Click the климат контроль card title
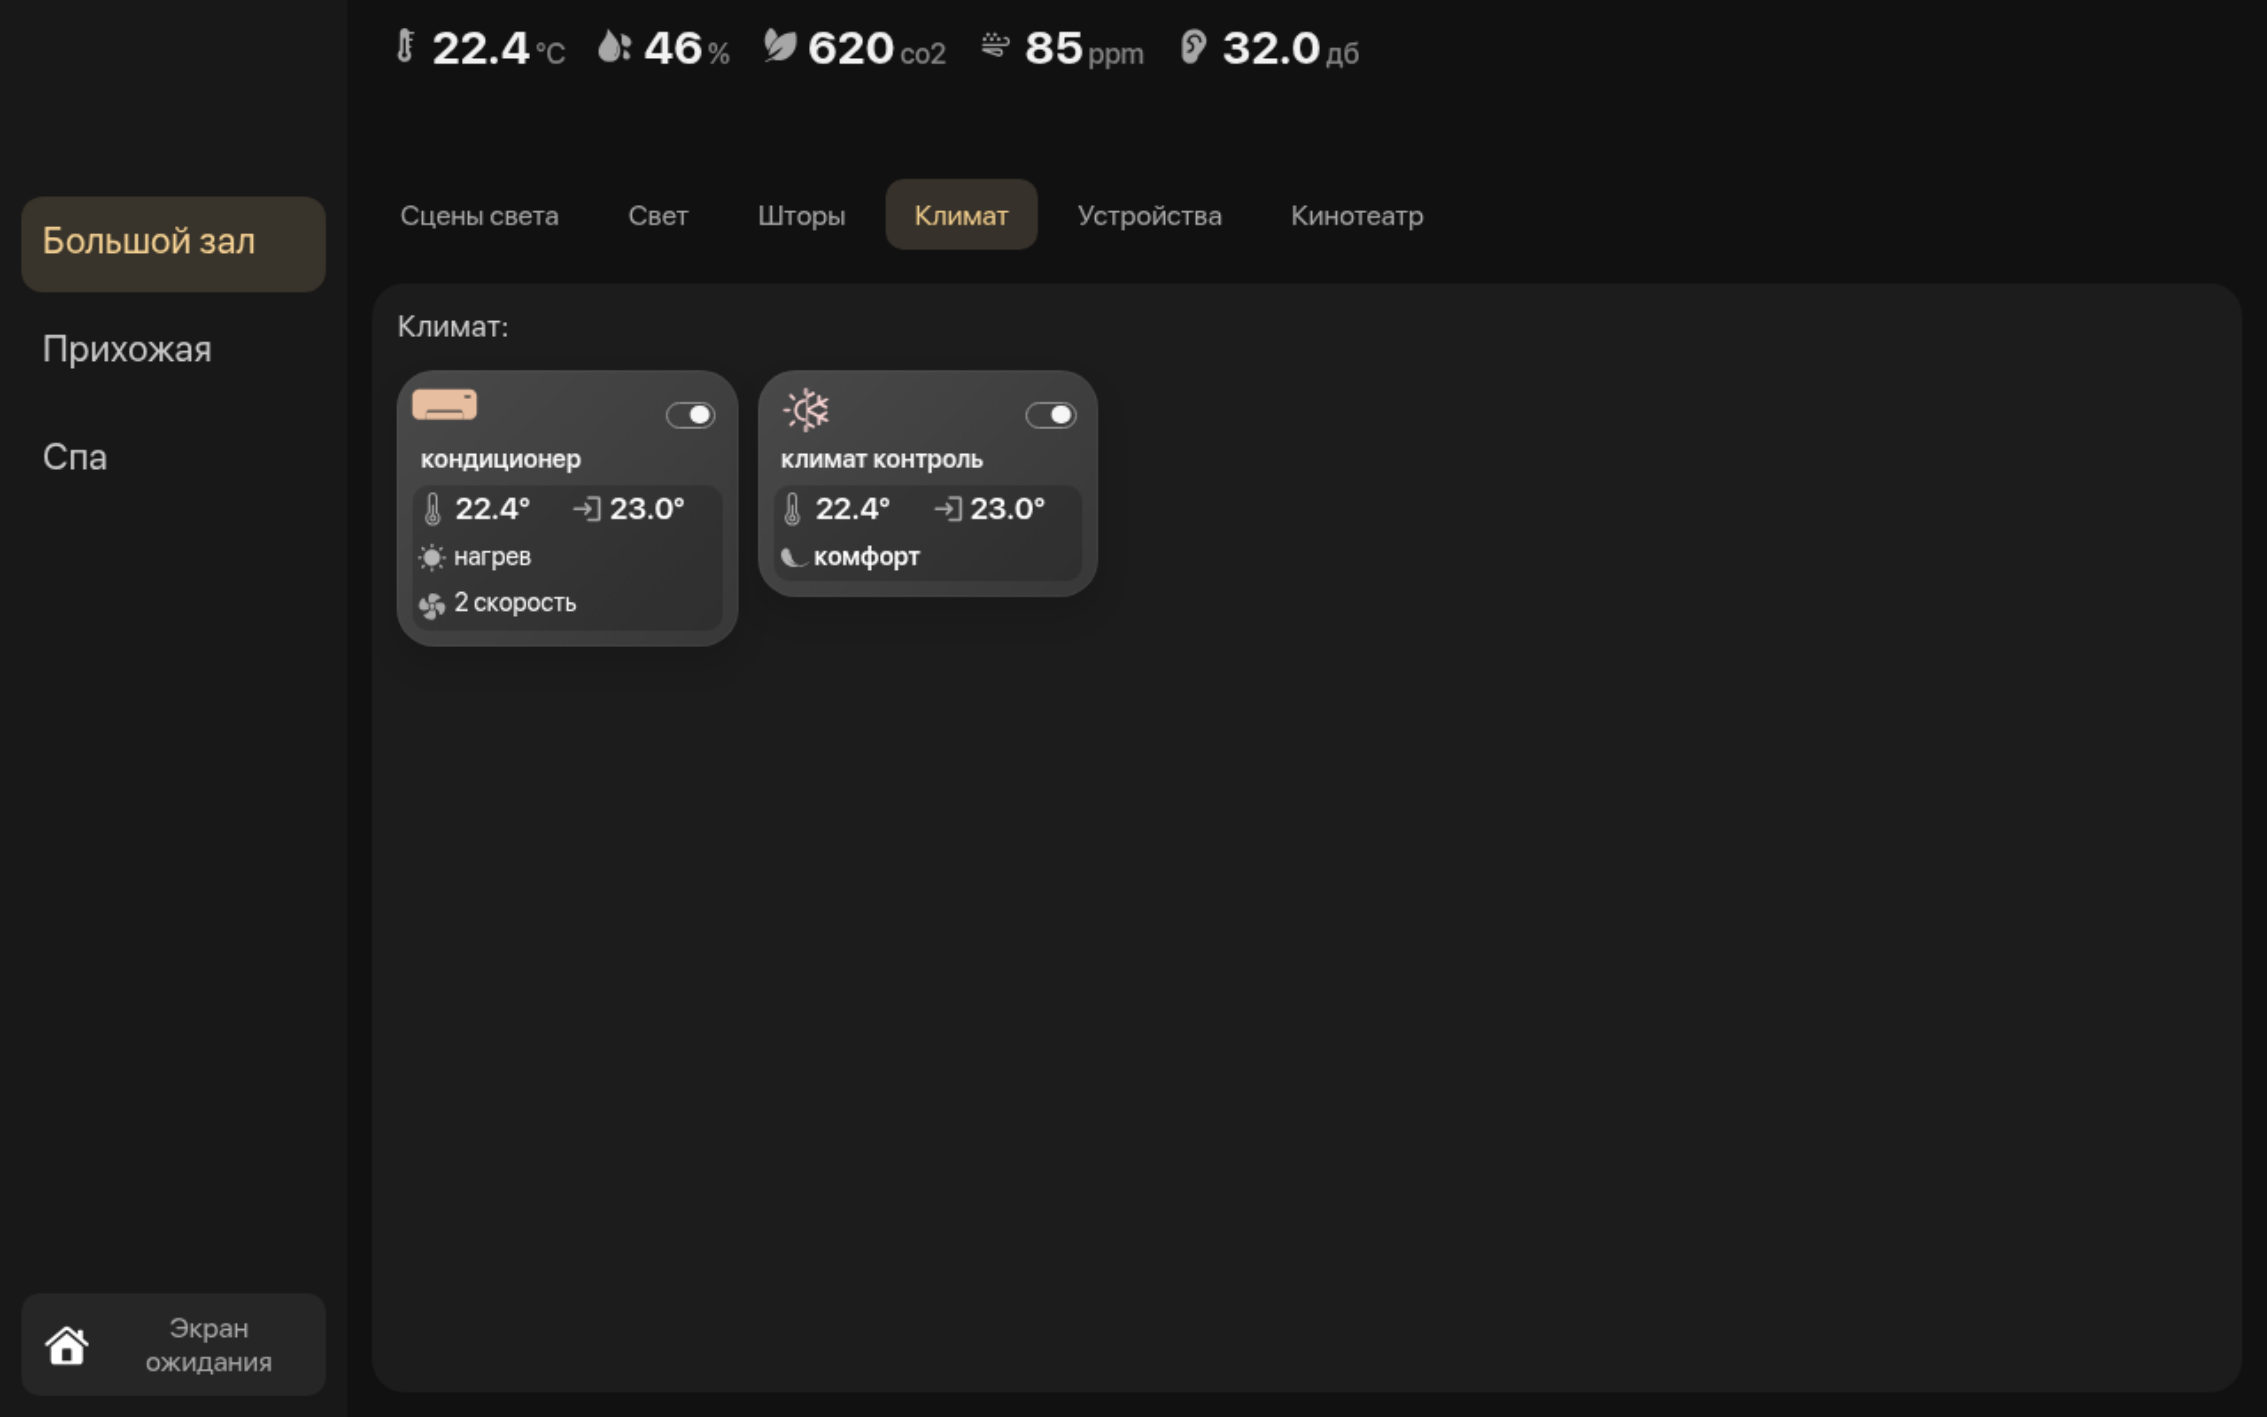2267x1417 pixels. [x=881, y=459]
